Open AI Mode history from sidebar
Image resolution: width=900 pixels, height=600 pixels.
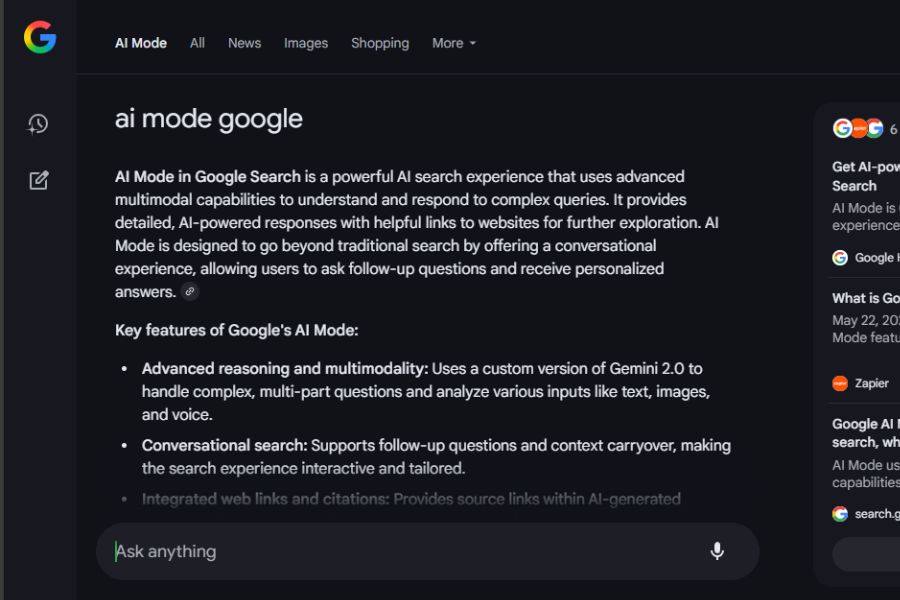click(x=38, y=124)
